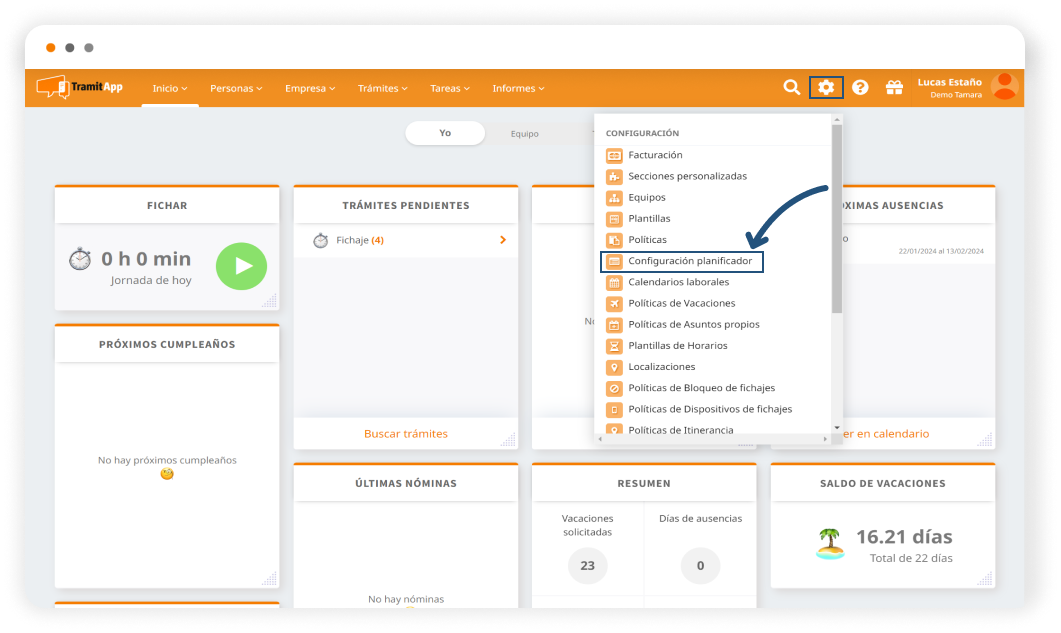Open the help question mark icon
This screenshot has height=633, width=1061.
[x=860, y=88]
